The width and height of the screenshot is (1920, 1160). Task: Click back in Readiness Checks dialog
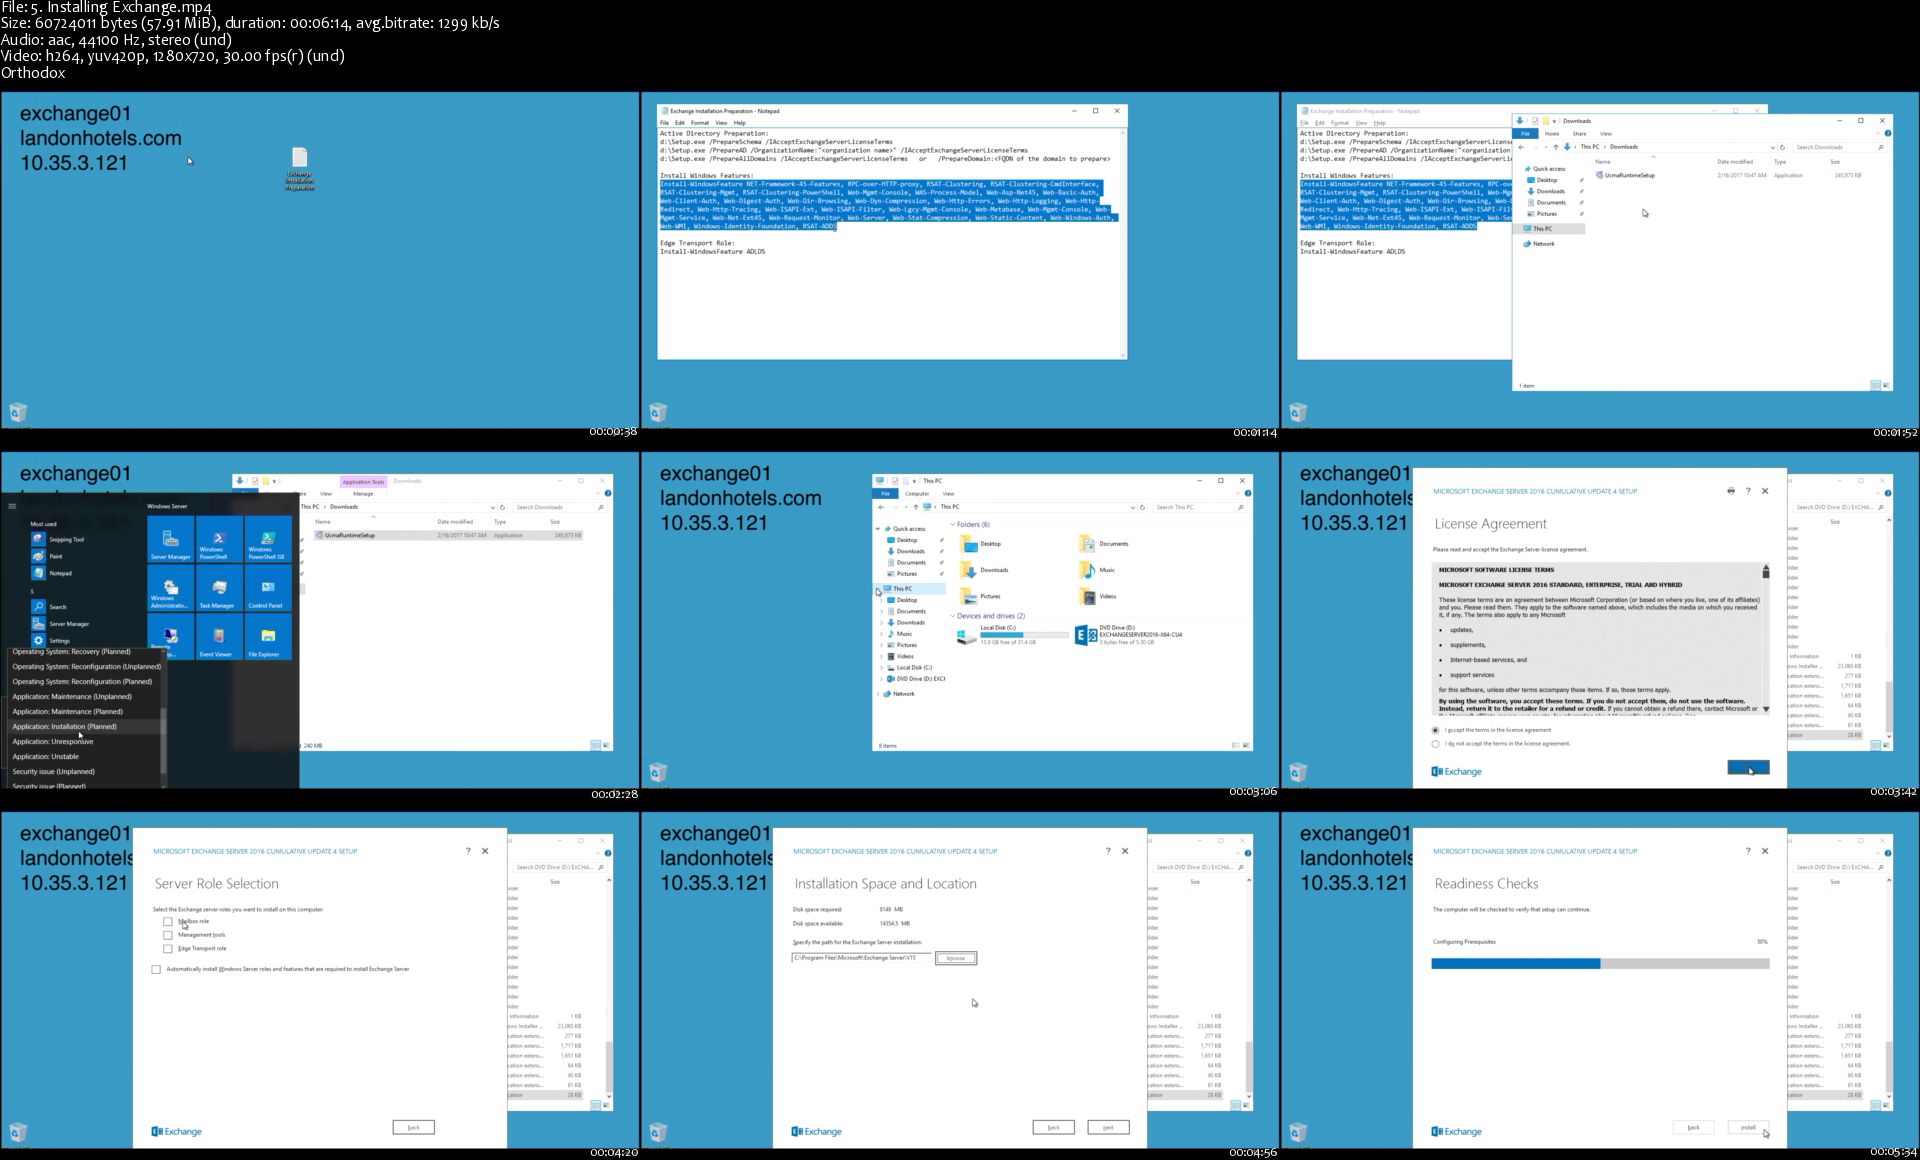(1693, 1127)
